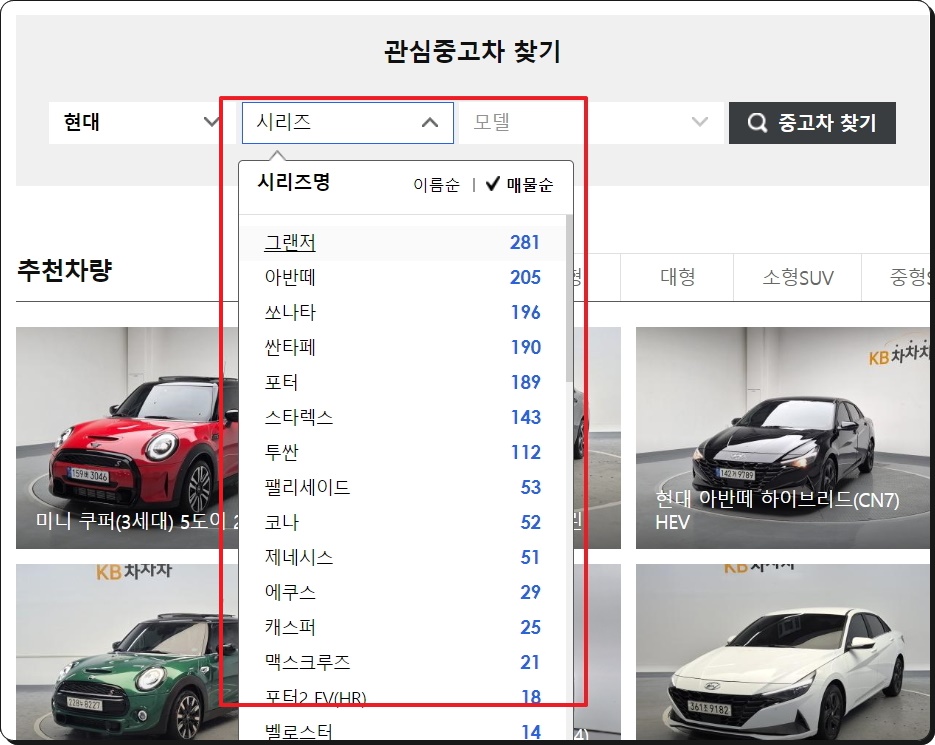Screen dimensions: 935x745
Task: Open the 모델 dropdown
Action: pyautogui.click(x=591, y=122)
